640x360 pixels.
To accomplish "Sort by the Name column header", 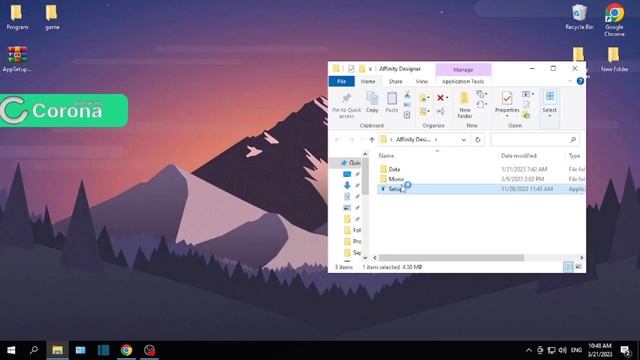I will [x=386, y=156].
